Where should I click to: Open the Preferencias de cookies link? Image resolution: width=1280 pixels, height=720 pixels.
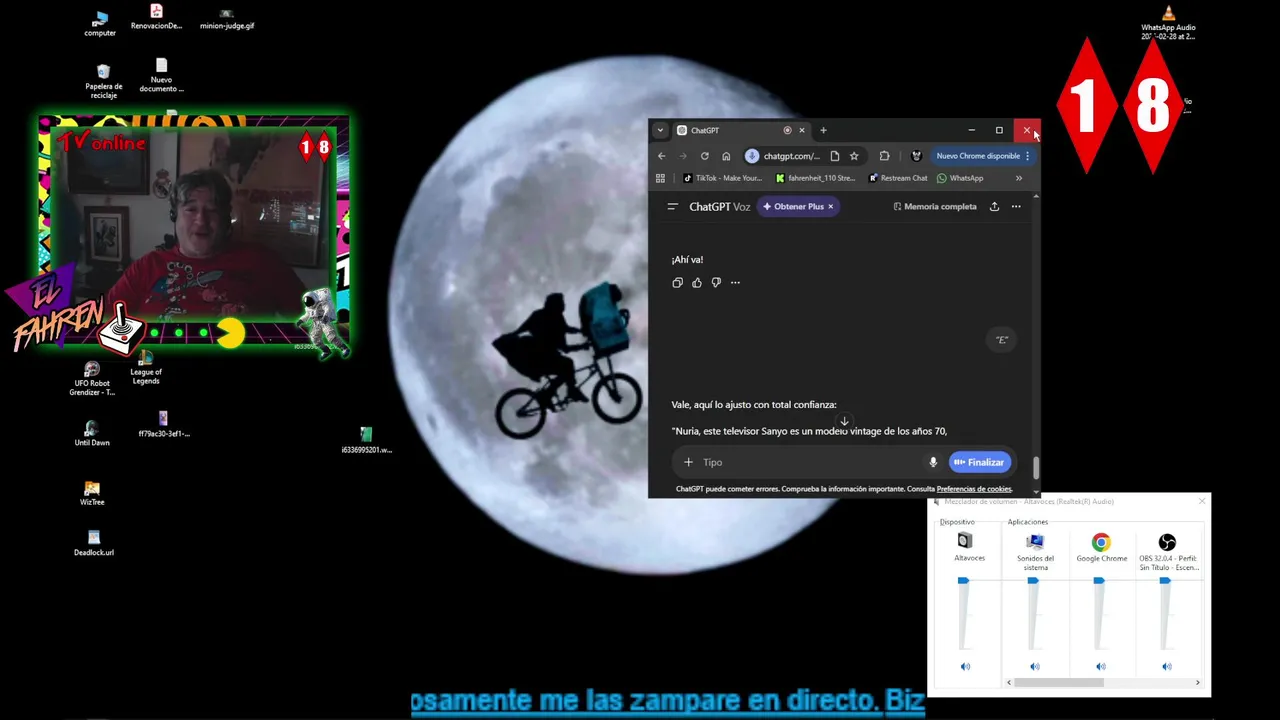[974, 489]
